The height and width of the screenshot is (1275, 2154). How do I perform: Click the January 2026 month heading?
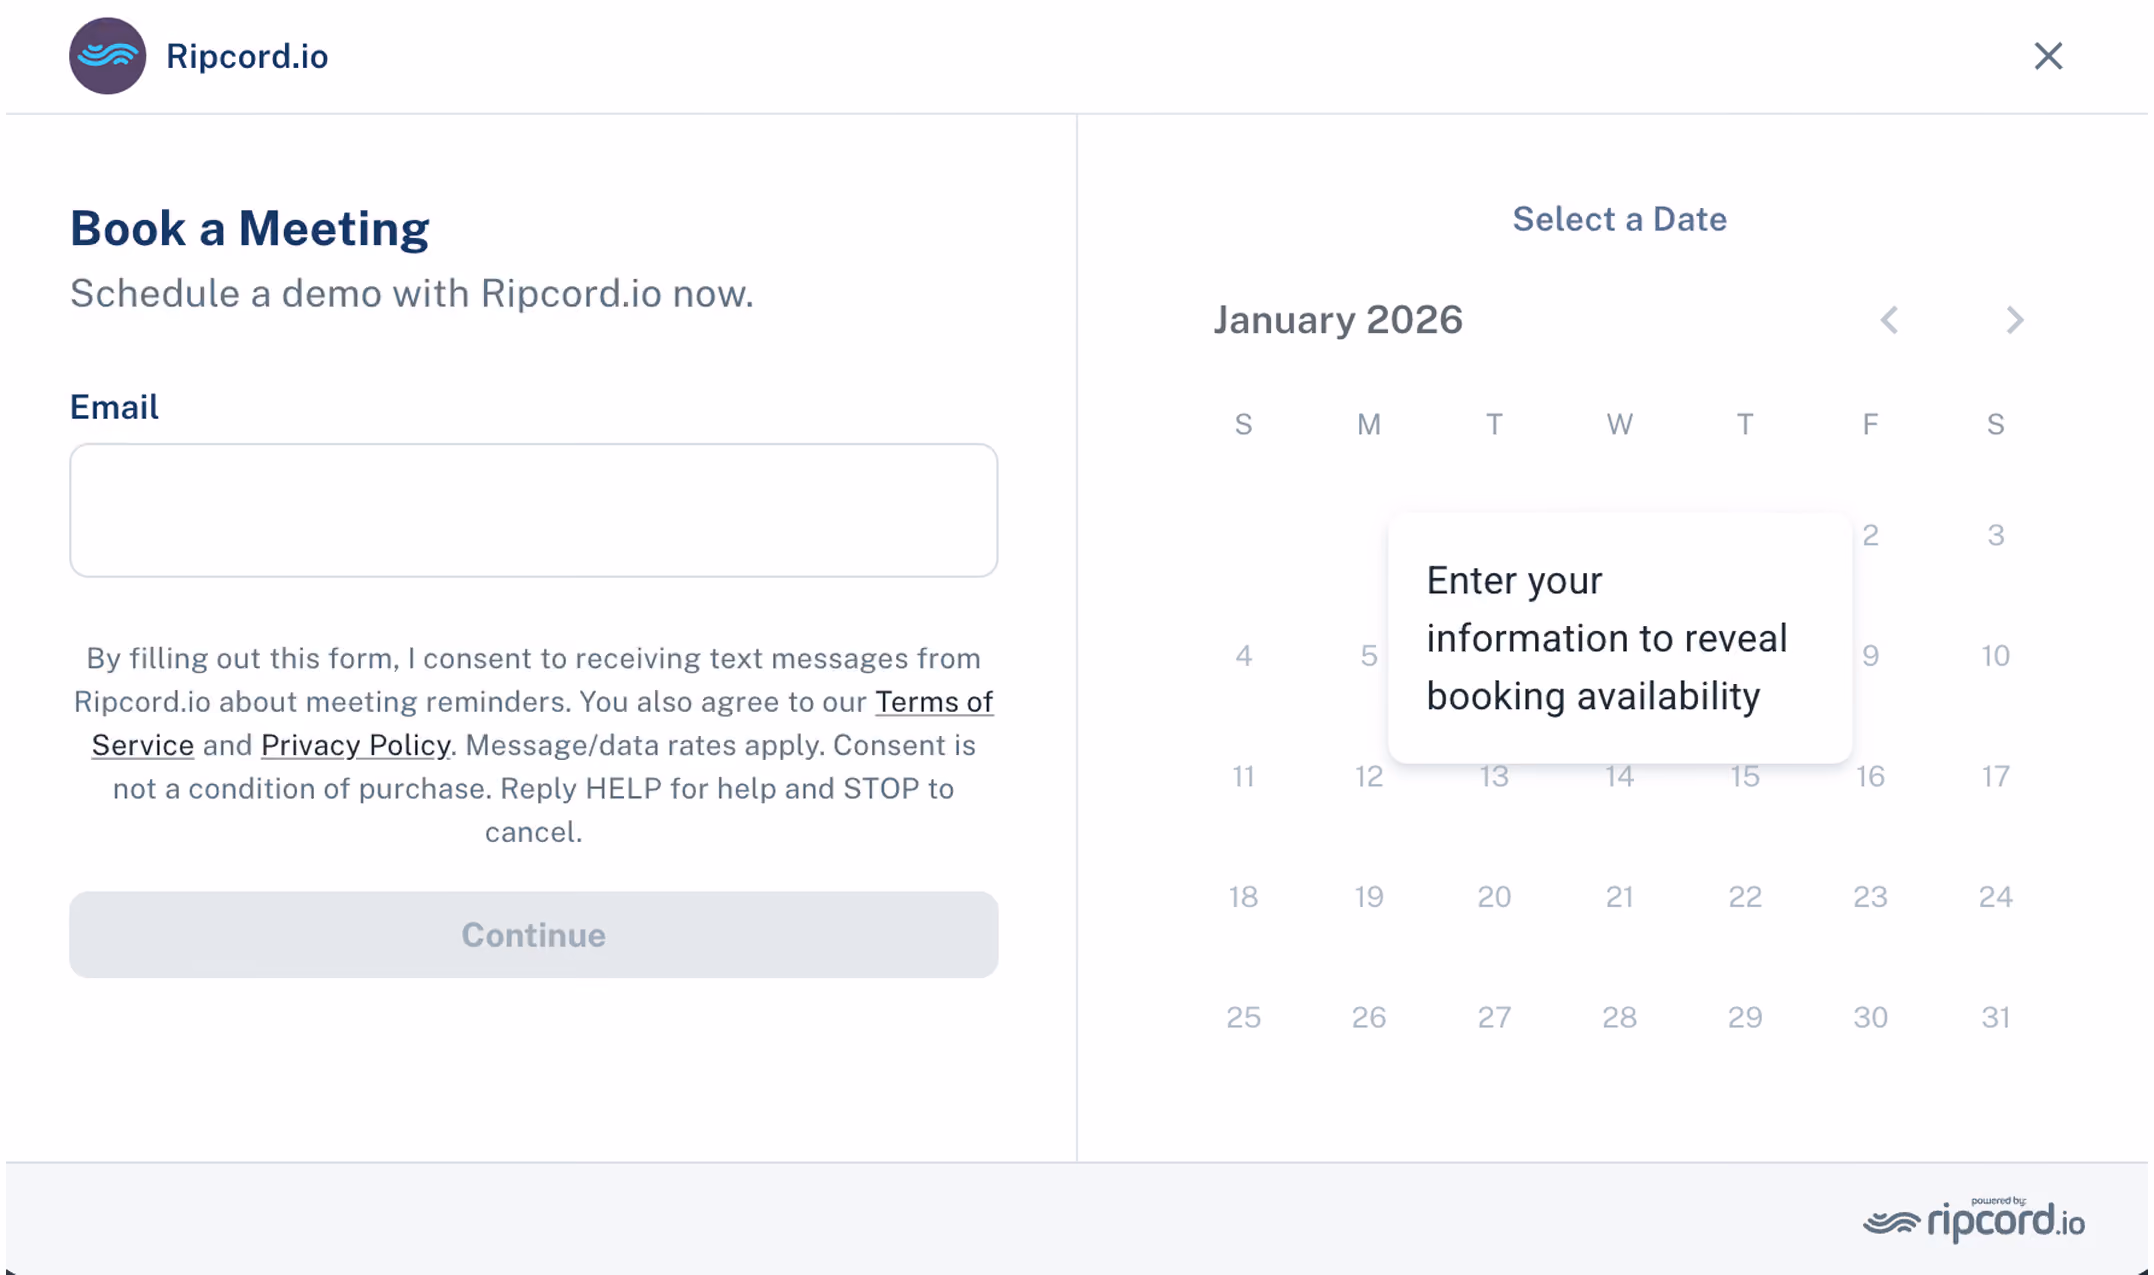pos(1338,320)
